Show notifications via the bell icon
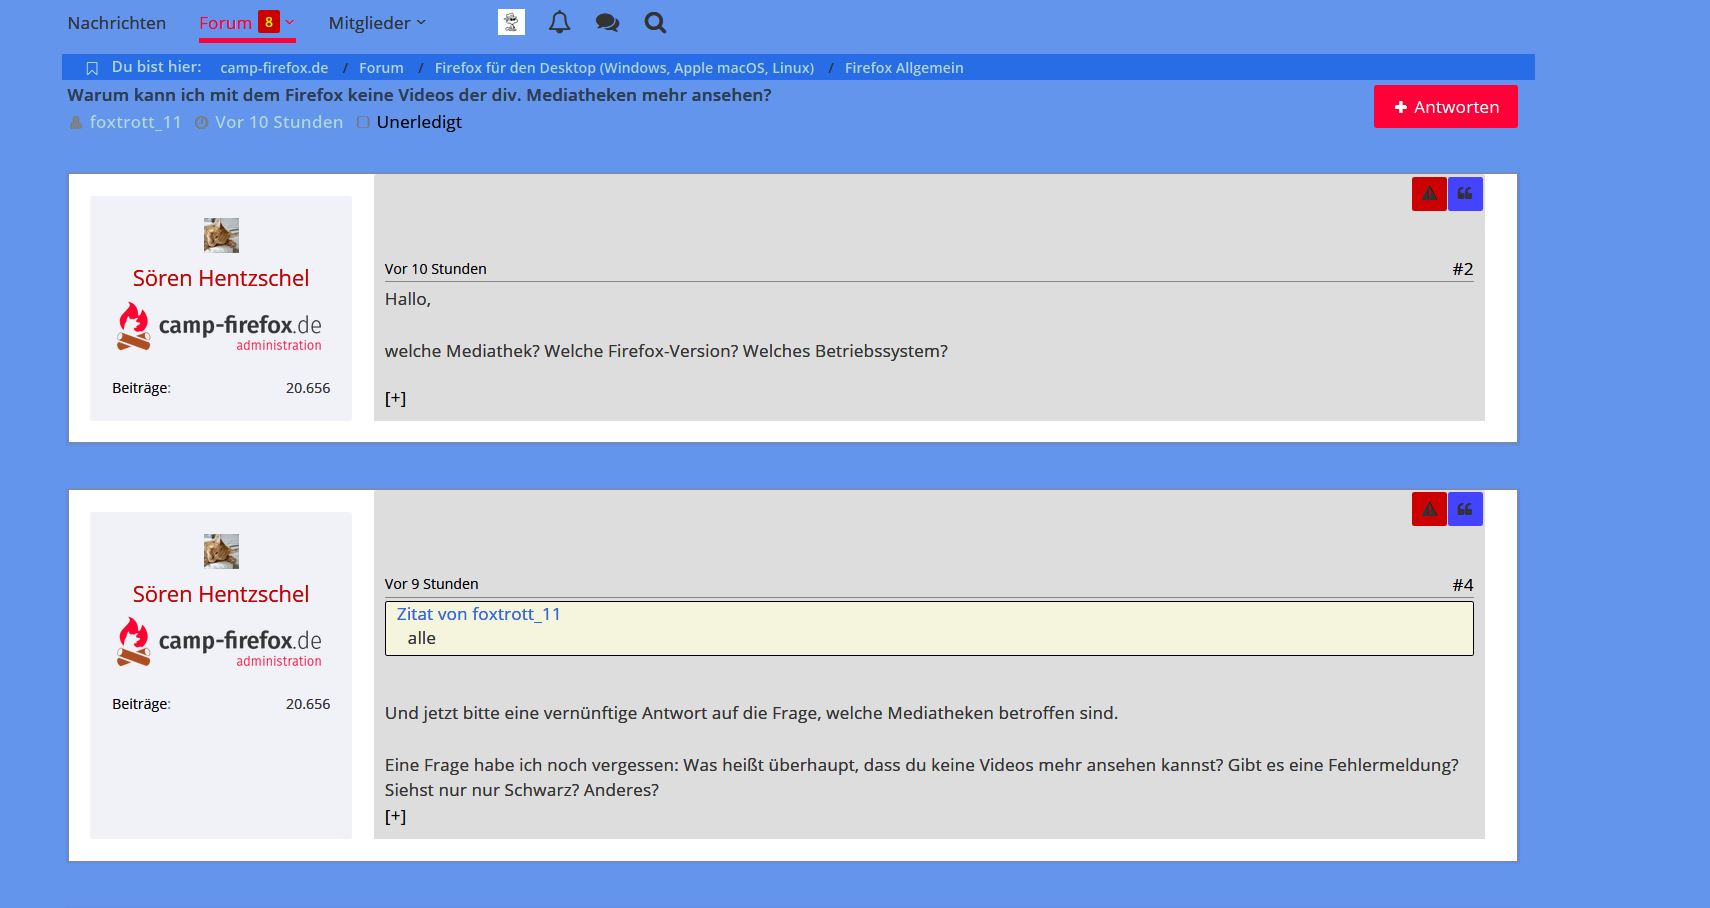 [x=560, y=22]
